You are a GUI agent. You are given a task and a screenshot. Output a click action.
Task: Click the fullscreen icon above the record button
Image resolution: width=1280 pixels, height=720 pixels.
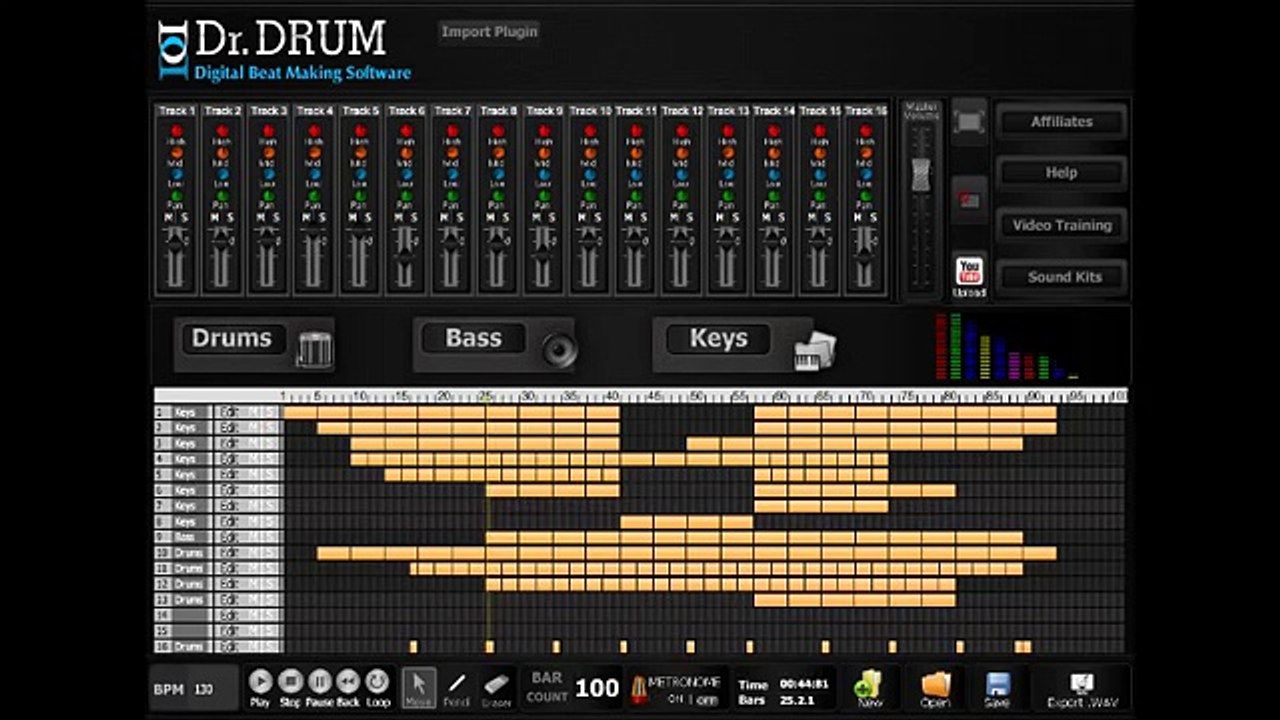pyautogui.click(x=969, y=121)
